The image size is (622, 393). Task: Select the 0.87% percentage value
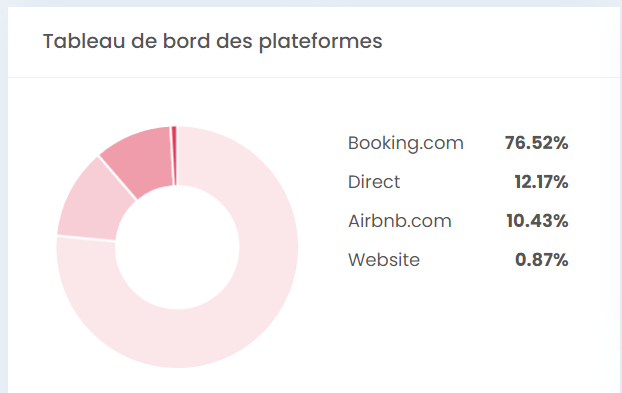click(541, 260)
